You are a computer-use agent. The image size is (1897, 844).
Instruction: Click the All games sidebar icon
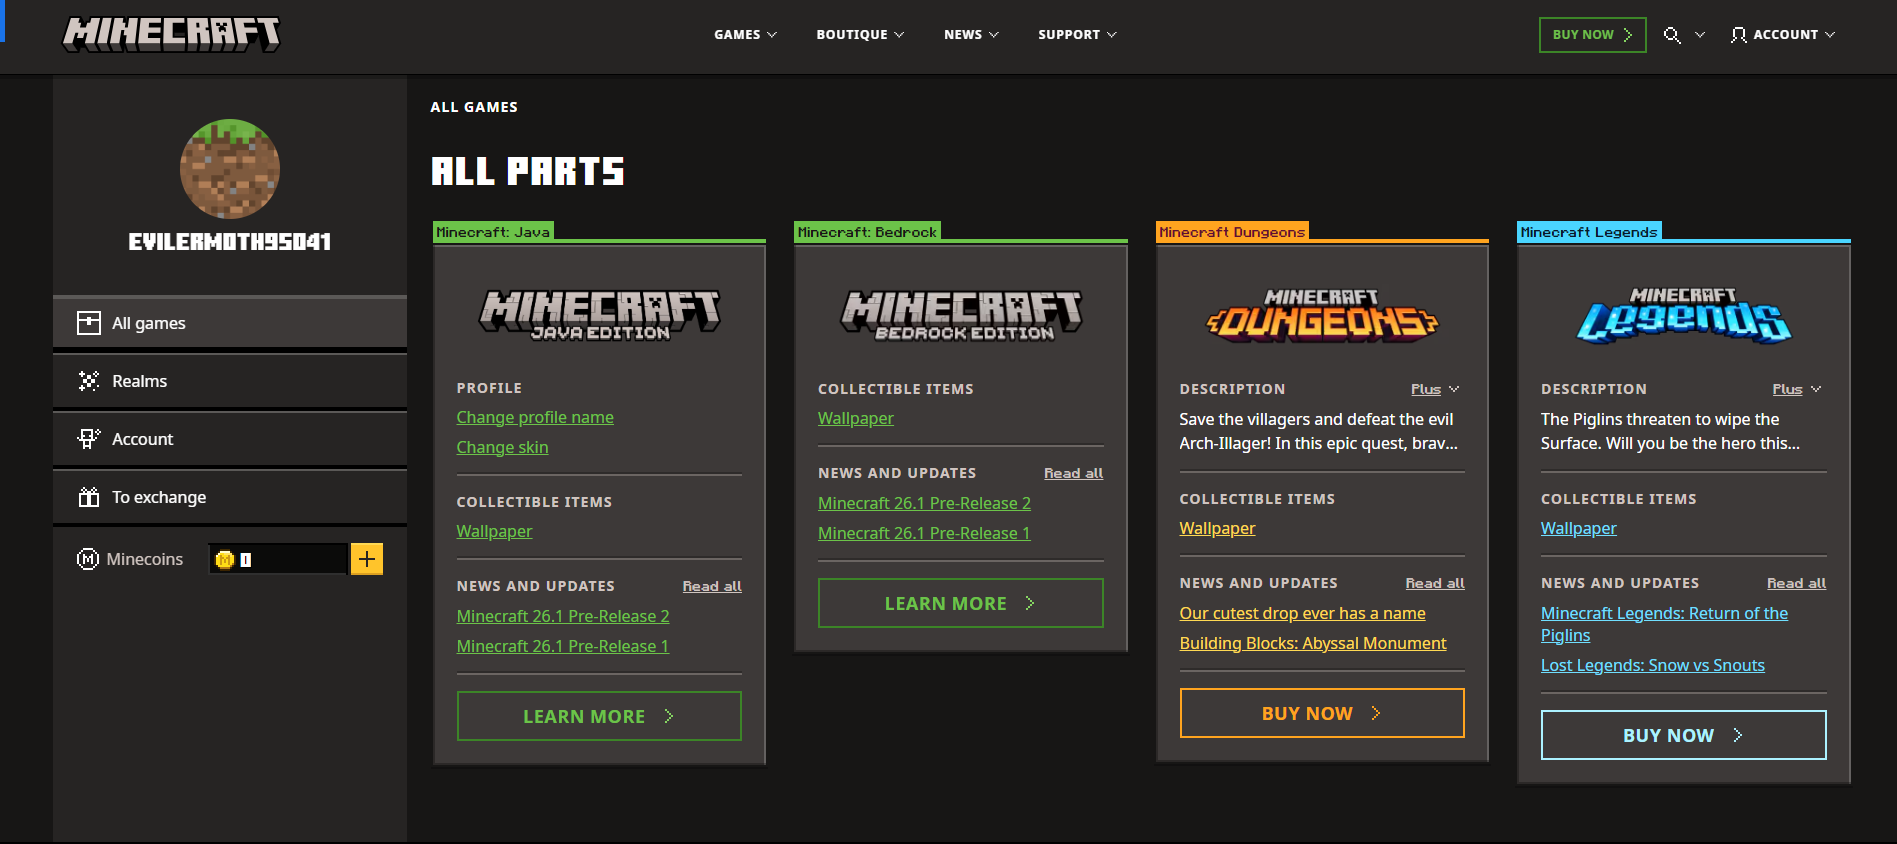89,323
